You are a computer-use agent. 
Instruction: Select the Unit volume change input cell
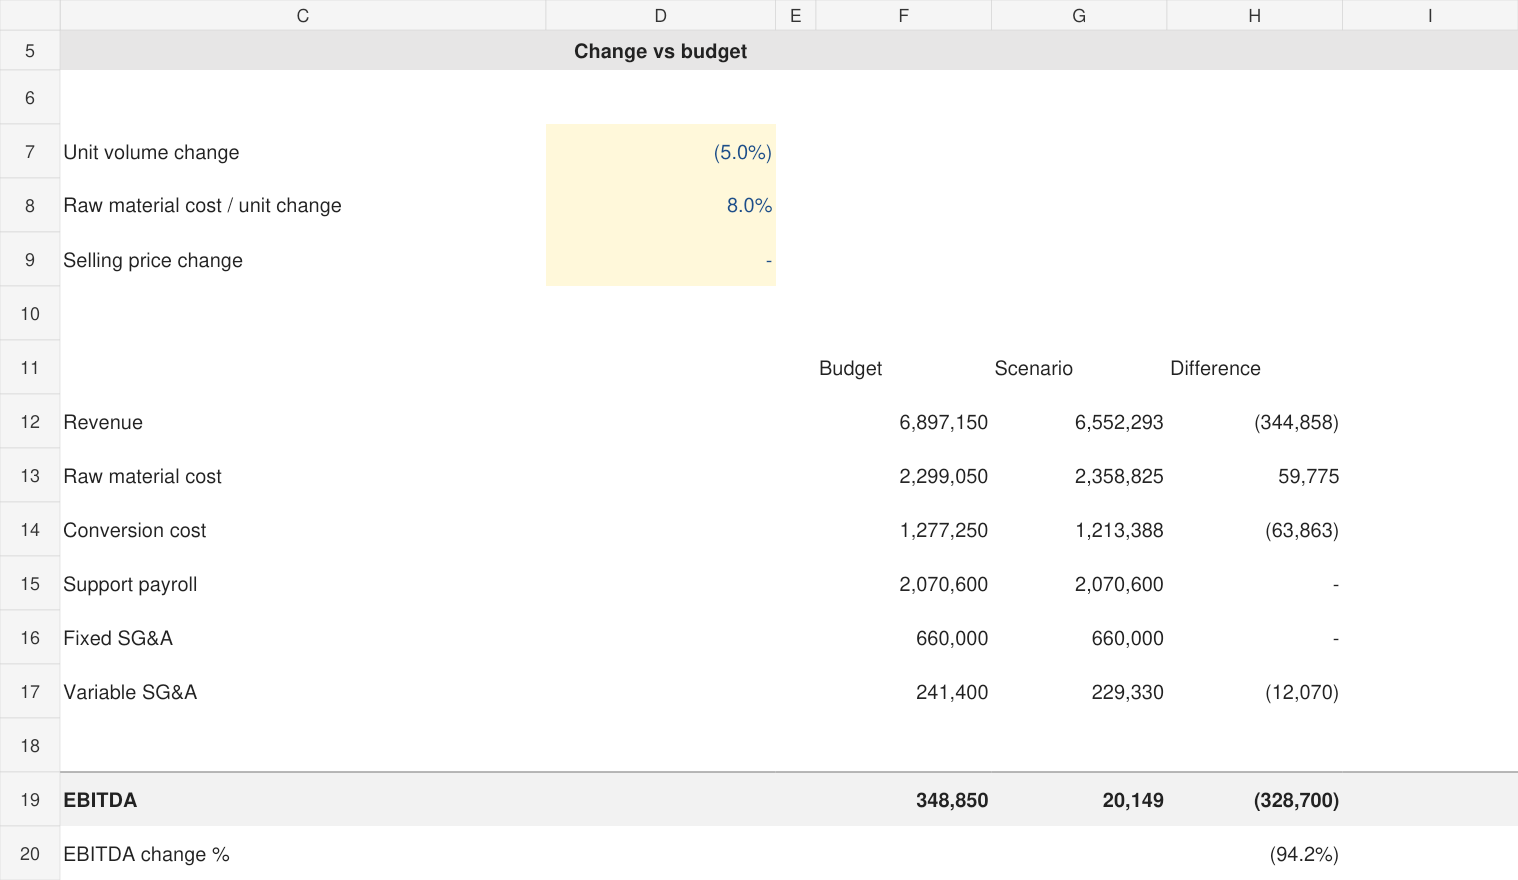coord(660,152)
